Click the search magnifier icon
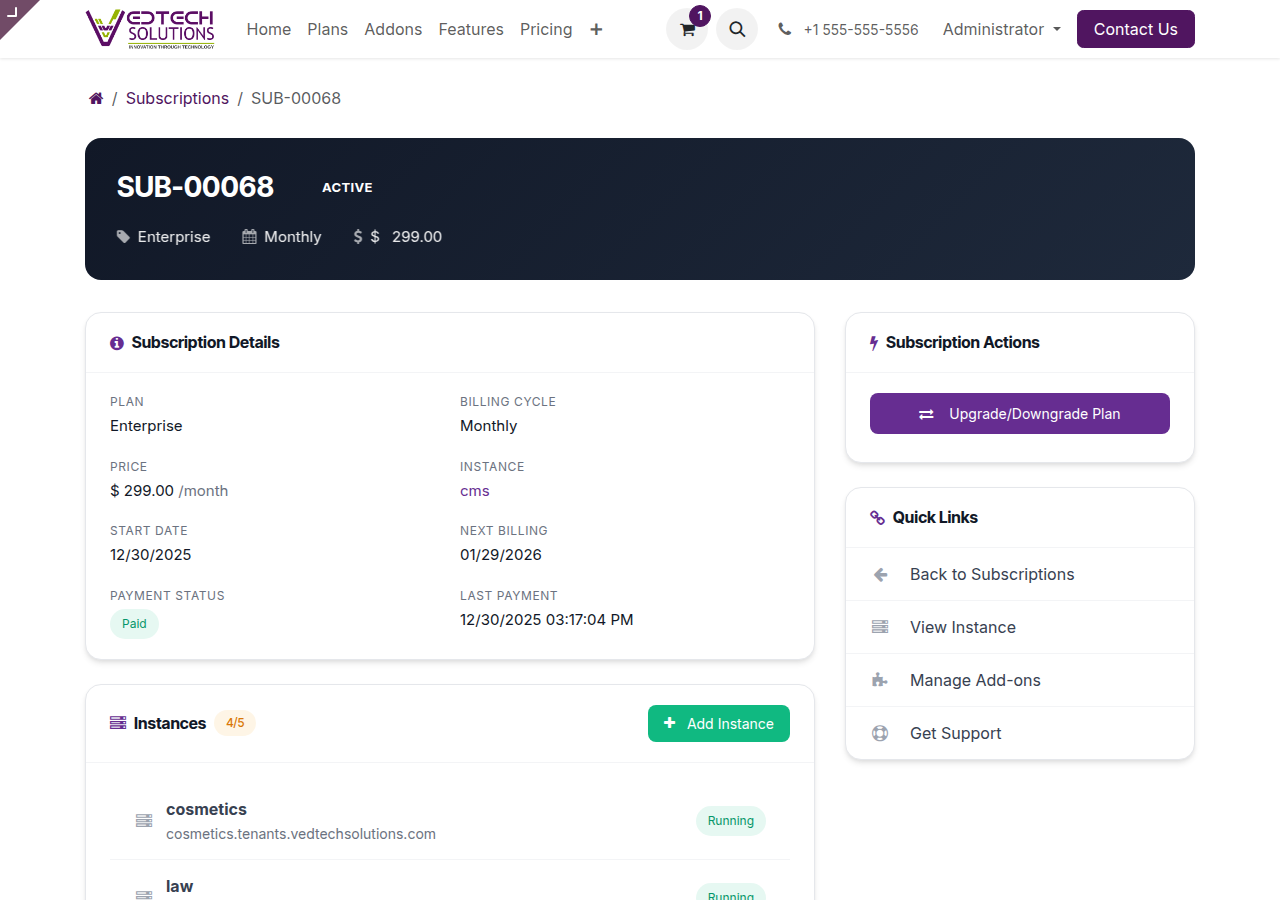Image resolution: width=1280 pixels, height=900 pixels. click(737, 29)
